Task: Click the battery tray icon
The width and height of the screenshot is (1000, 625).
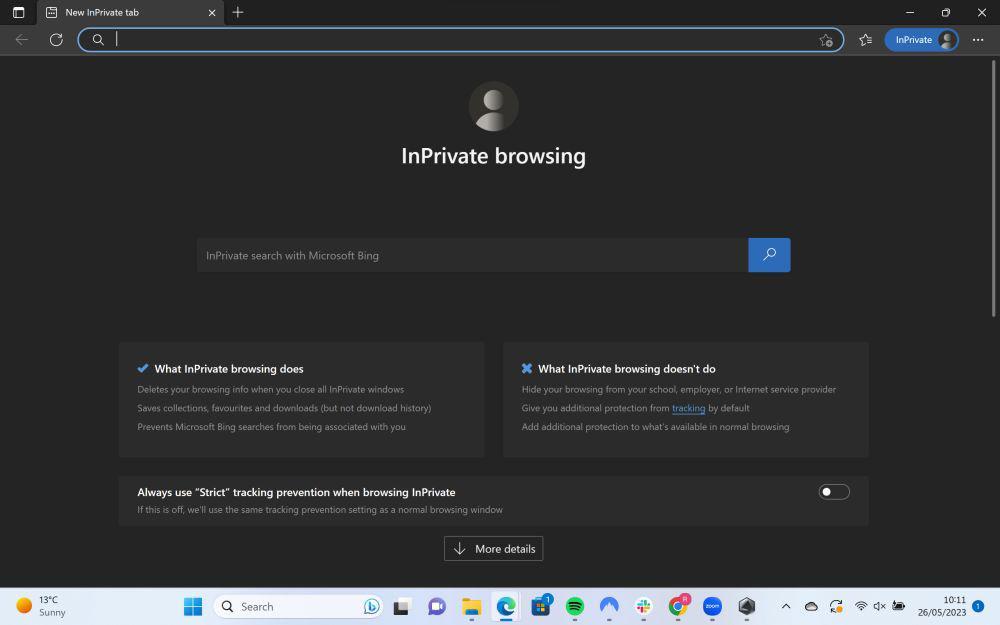Action: coord(899,607)
